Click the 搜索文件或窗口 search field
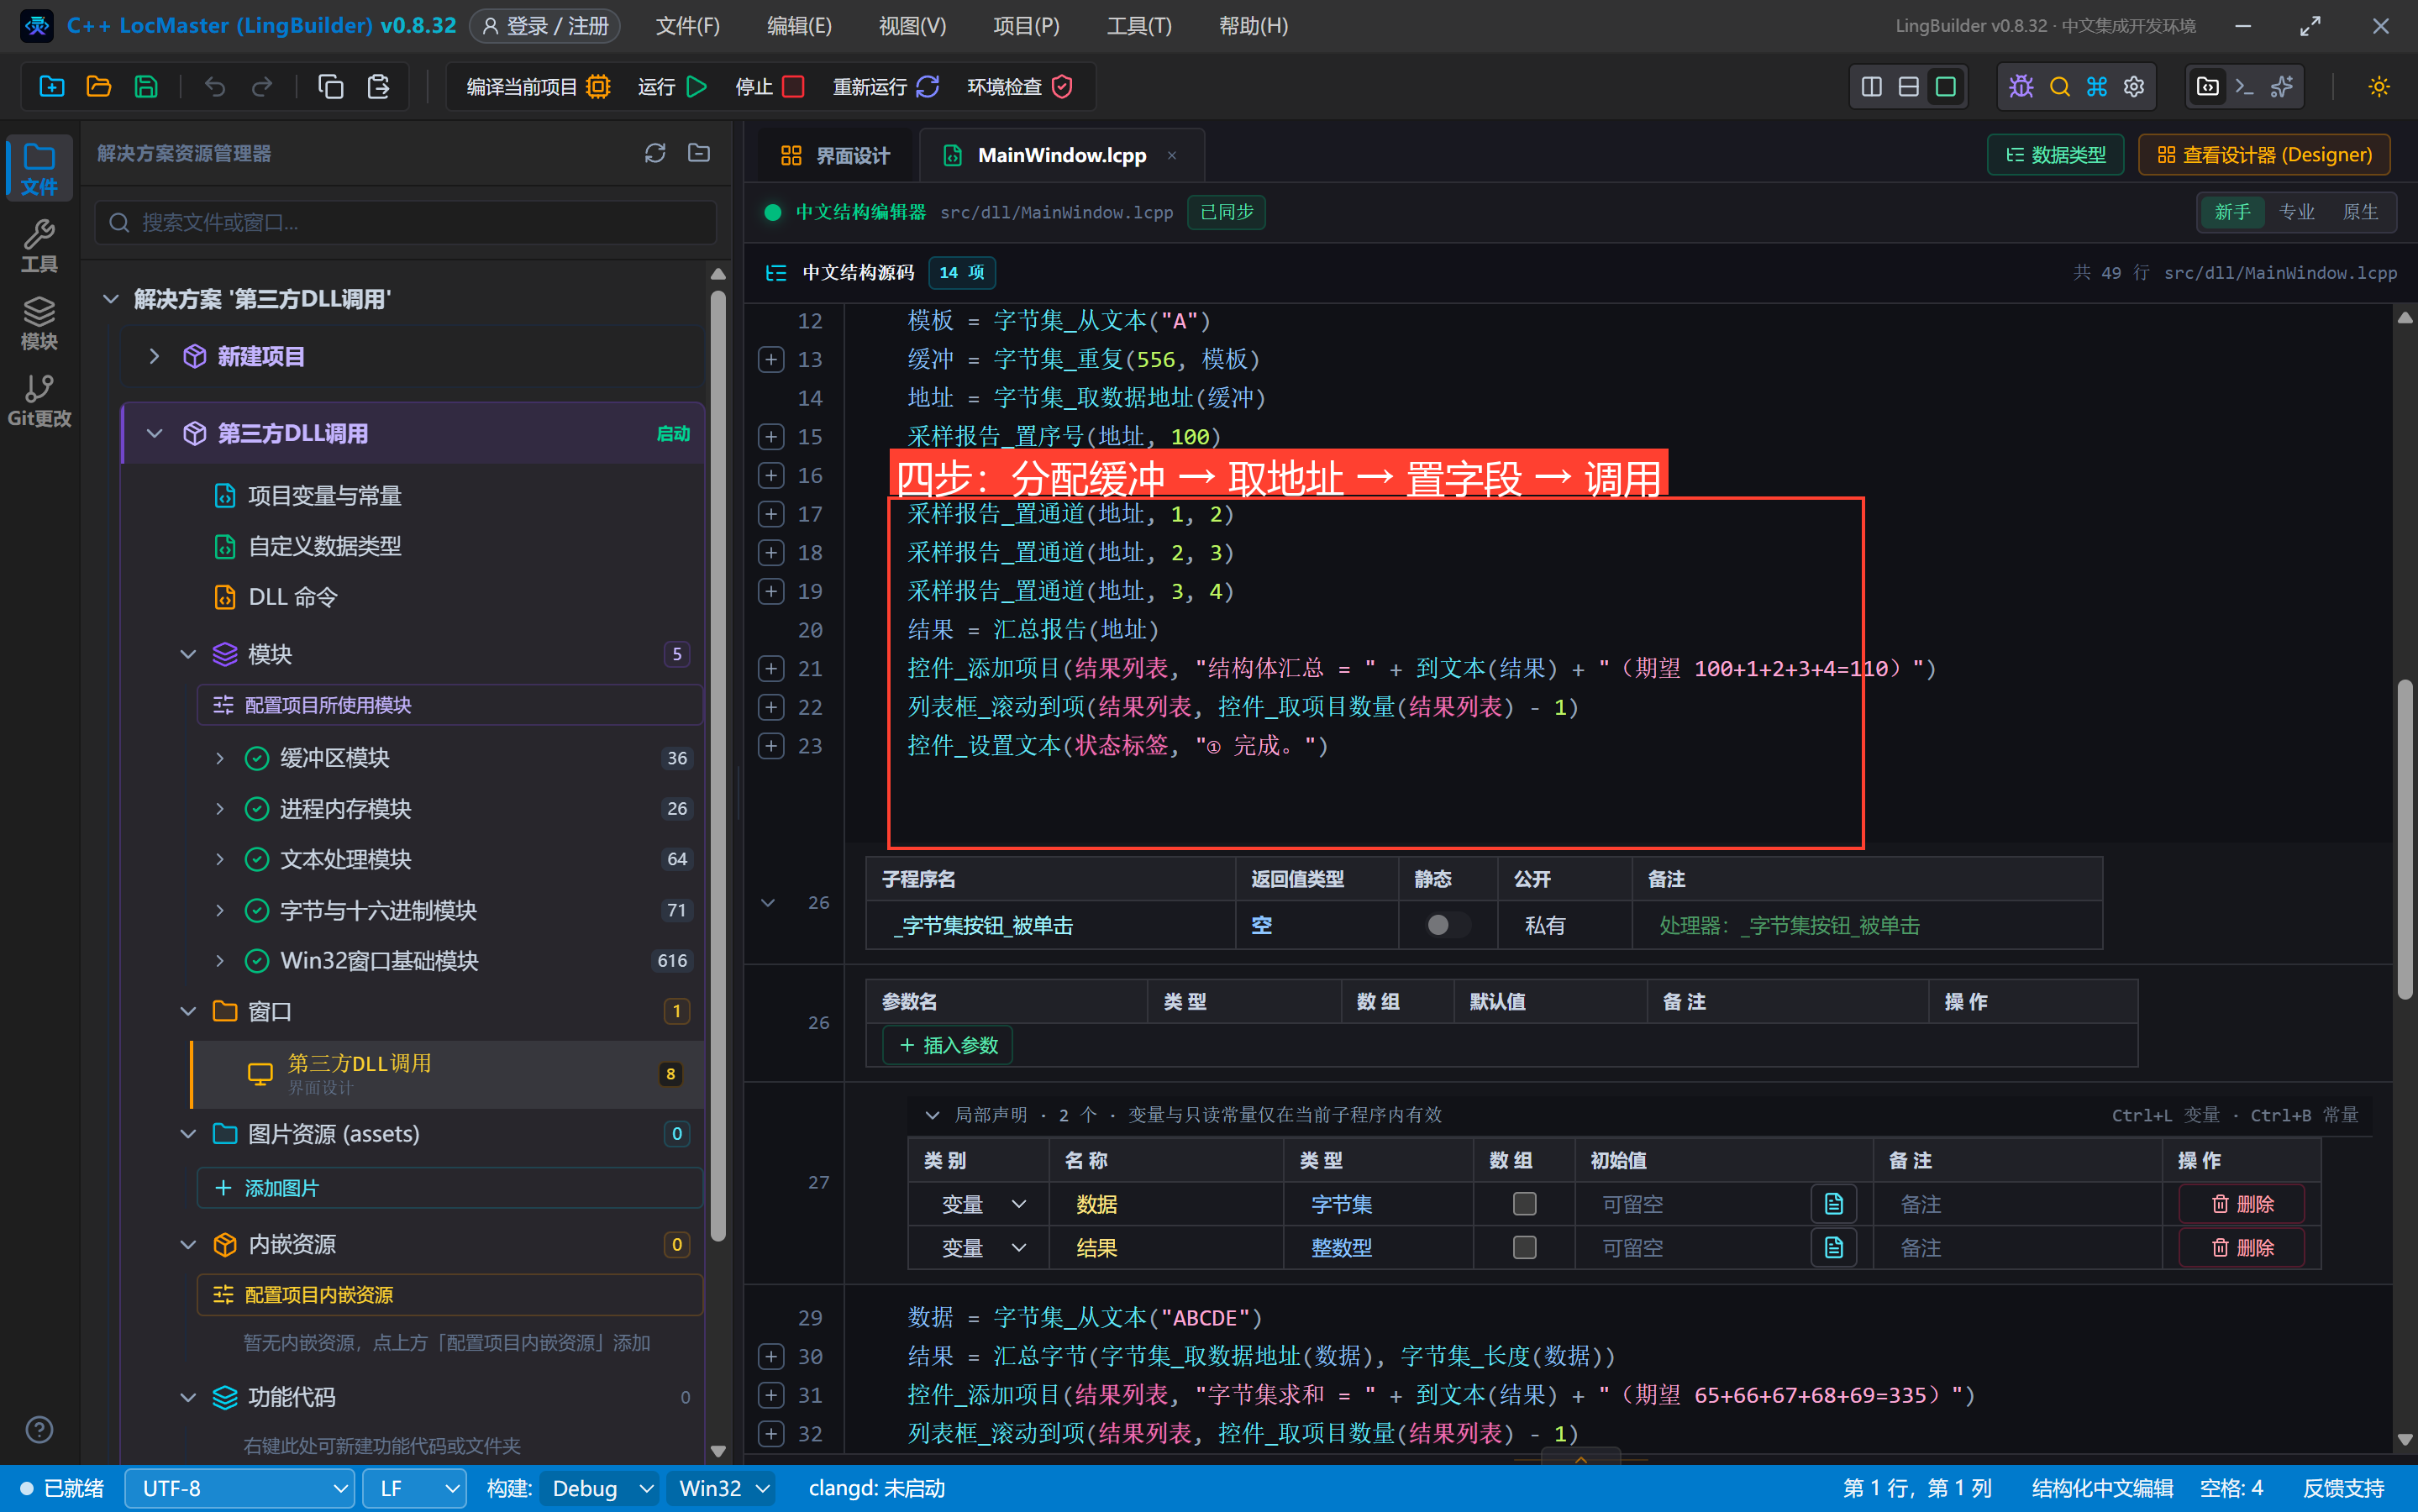The width and height of the screenshot is (2418, 1512). tap(406, 222)
